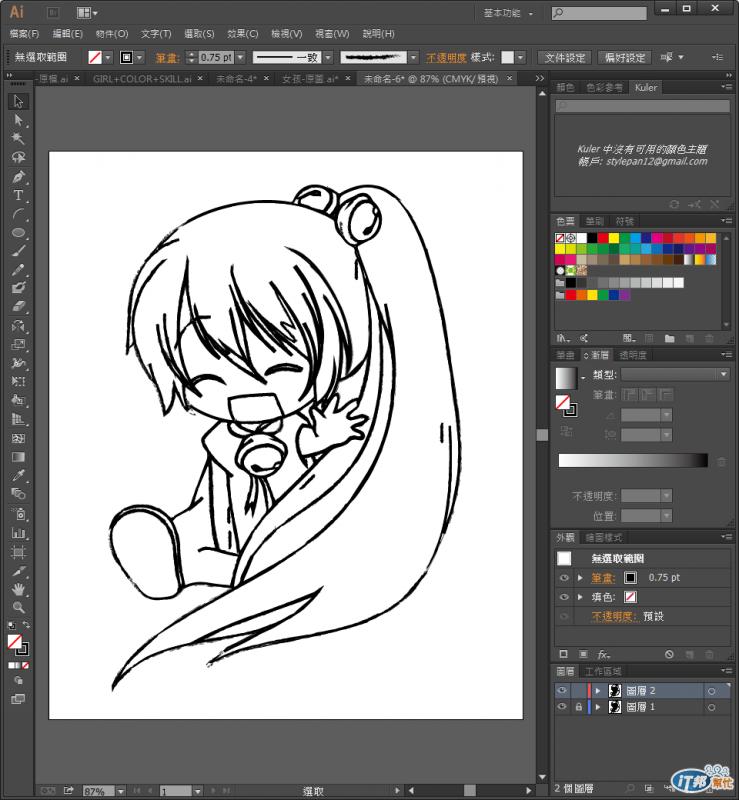Expand 筆畫 attribute in Appearance panel

point(580,578)
